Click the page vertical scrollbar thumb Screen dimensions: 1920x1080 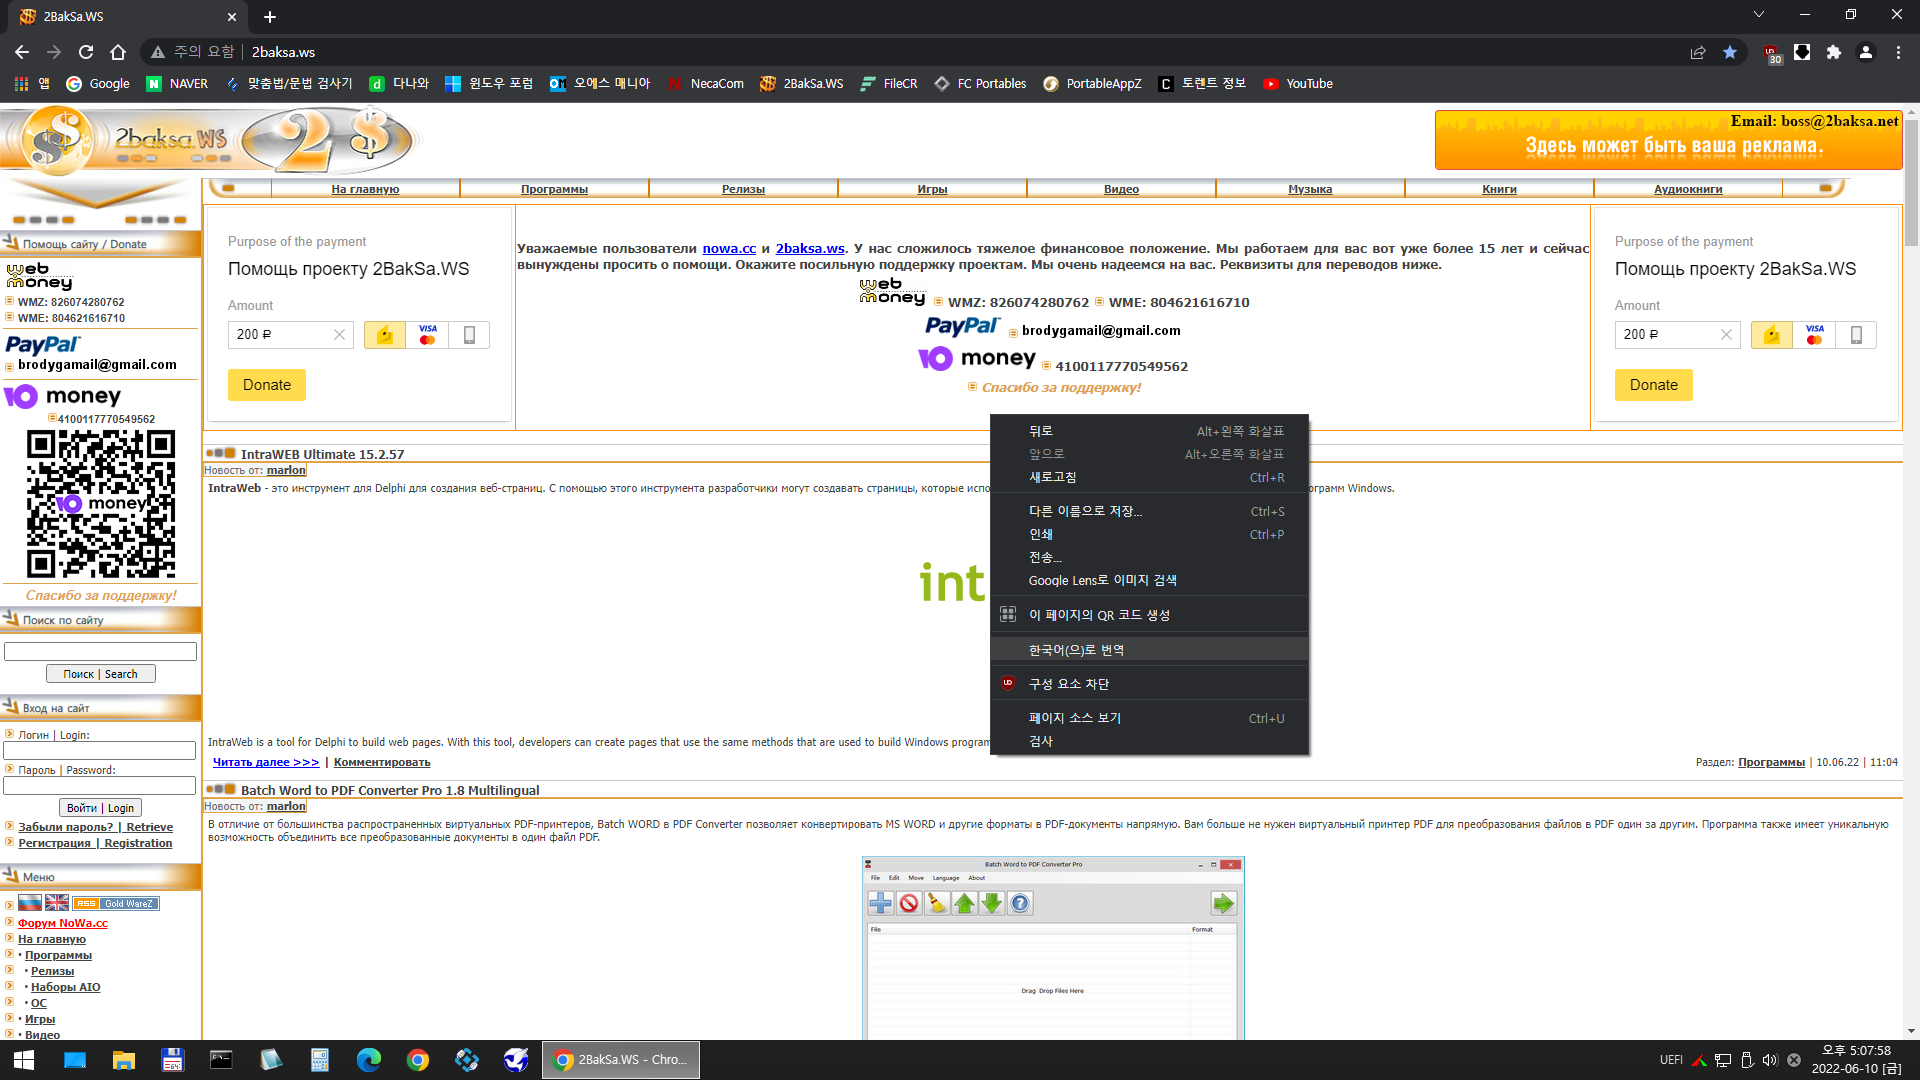(1911, 182)
